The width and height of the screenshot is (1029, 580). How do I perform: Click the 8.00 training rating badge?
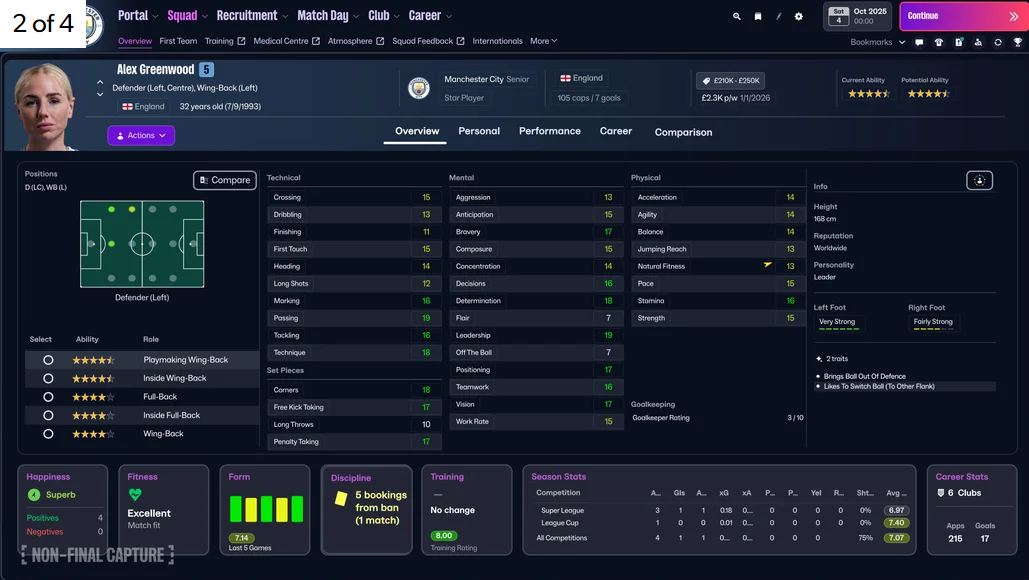[444, 535]
